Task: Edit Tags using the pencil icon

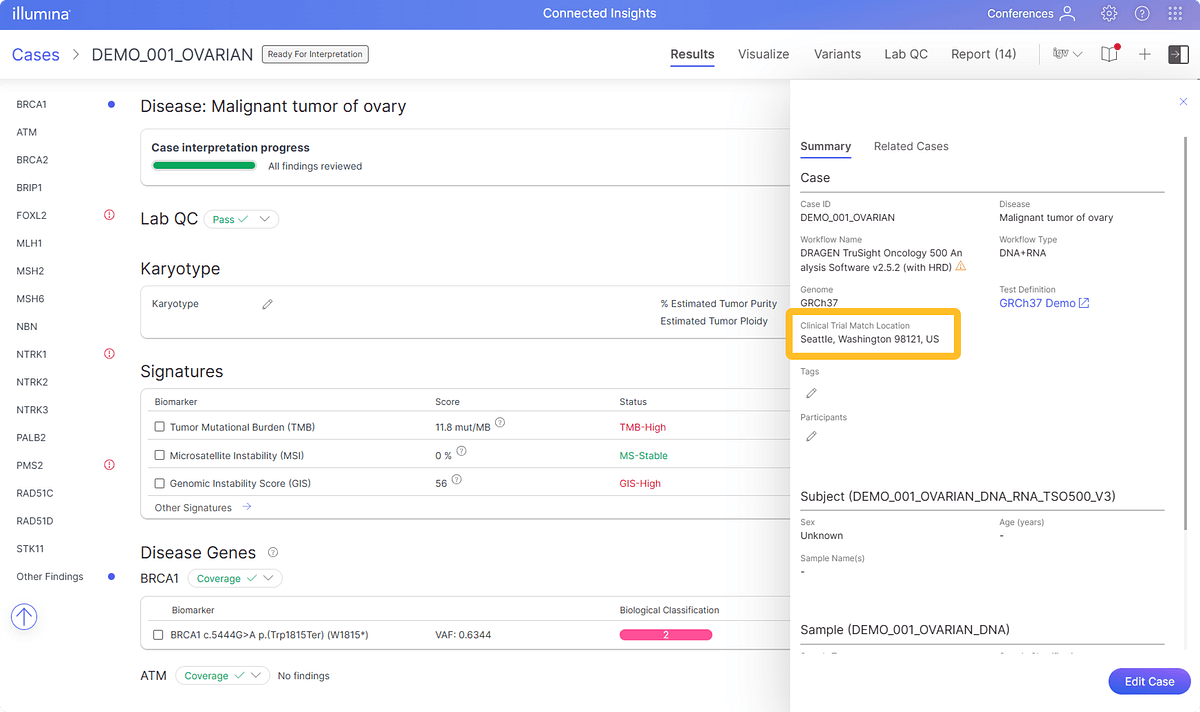Action: pyautogui.click(x=811, y=393)
